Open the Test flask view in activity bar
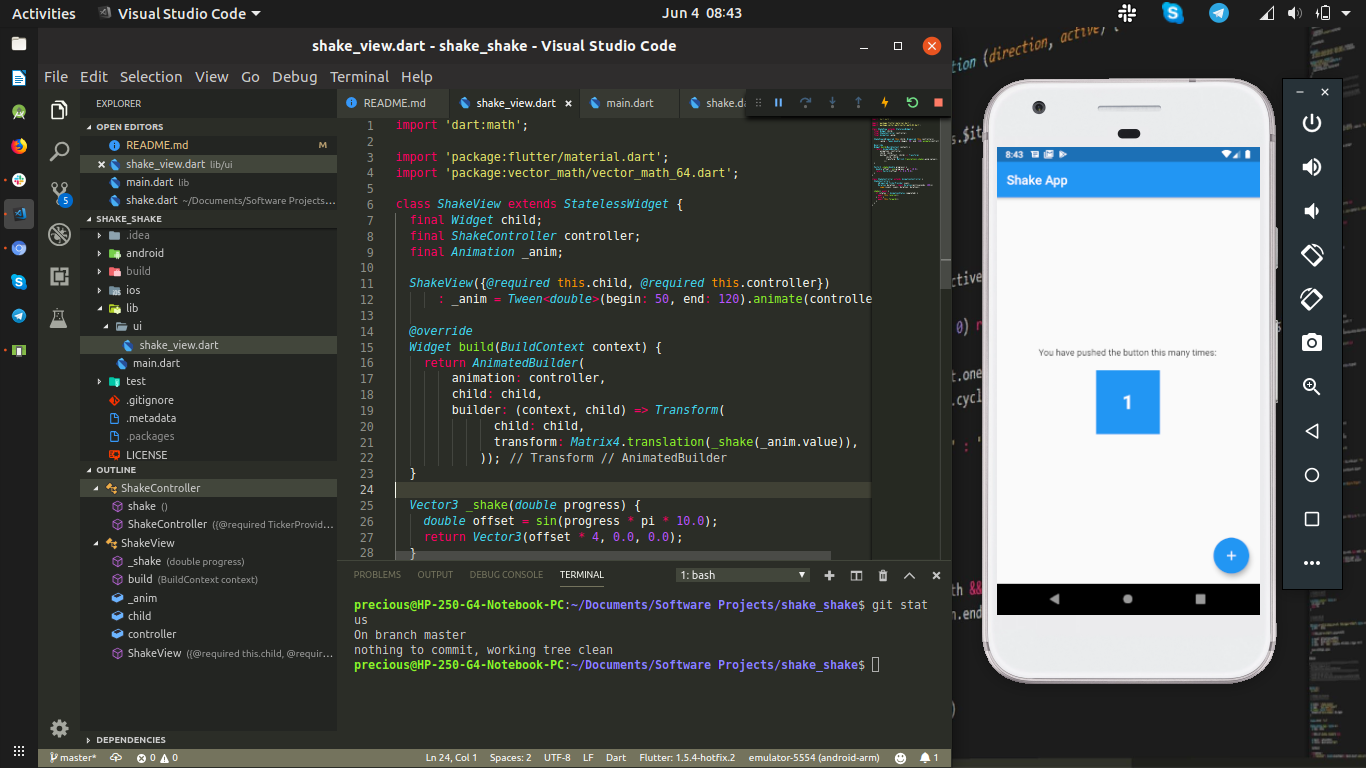The width and height of the screenshot is (1366, 768). pyautogui.click(x=59, y=318)
